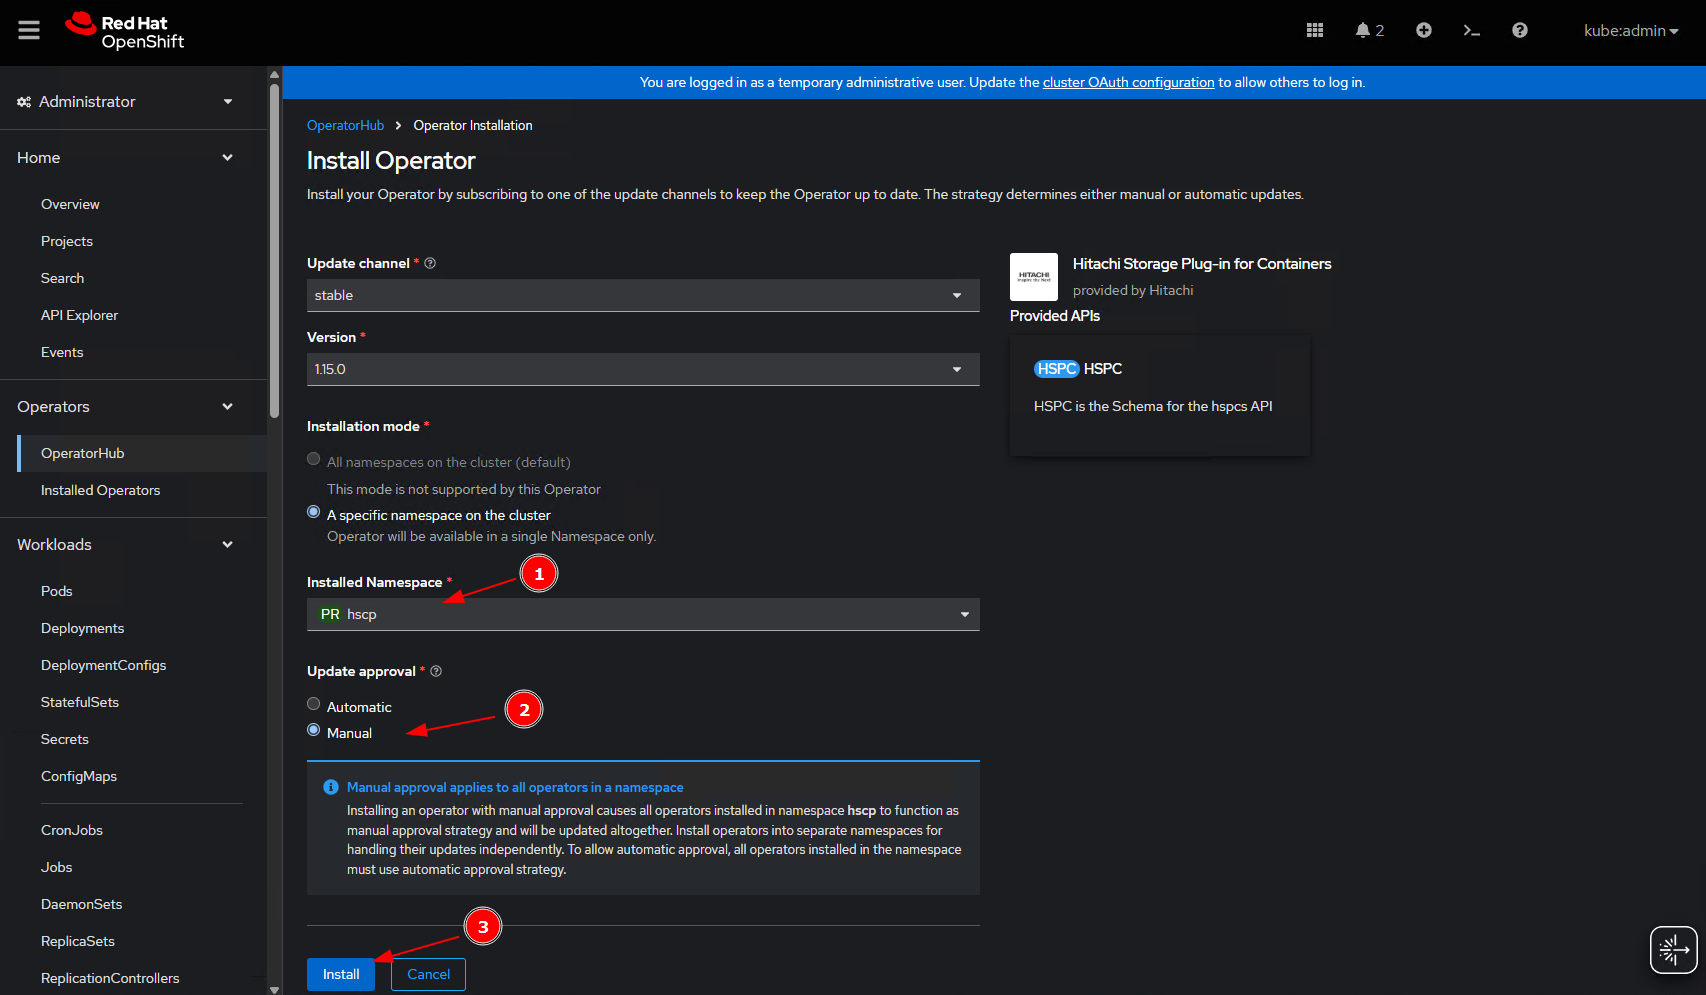Click 'provided by Hitachi' text
This screenshot has width=1706, height=995.
pos(1133,290)
